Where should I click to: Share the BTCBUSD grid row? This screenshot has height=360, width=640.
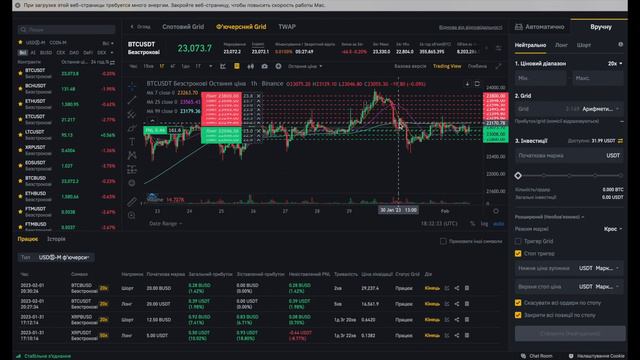tap(457, 288)
